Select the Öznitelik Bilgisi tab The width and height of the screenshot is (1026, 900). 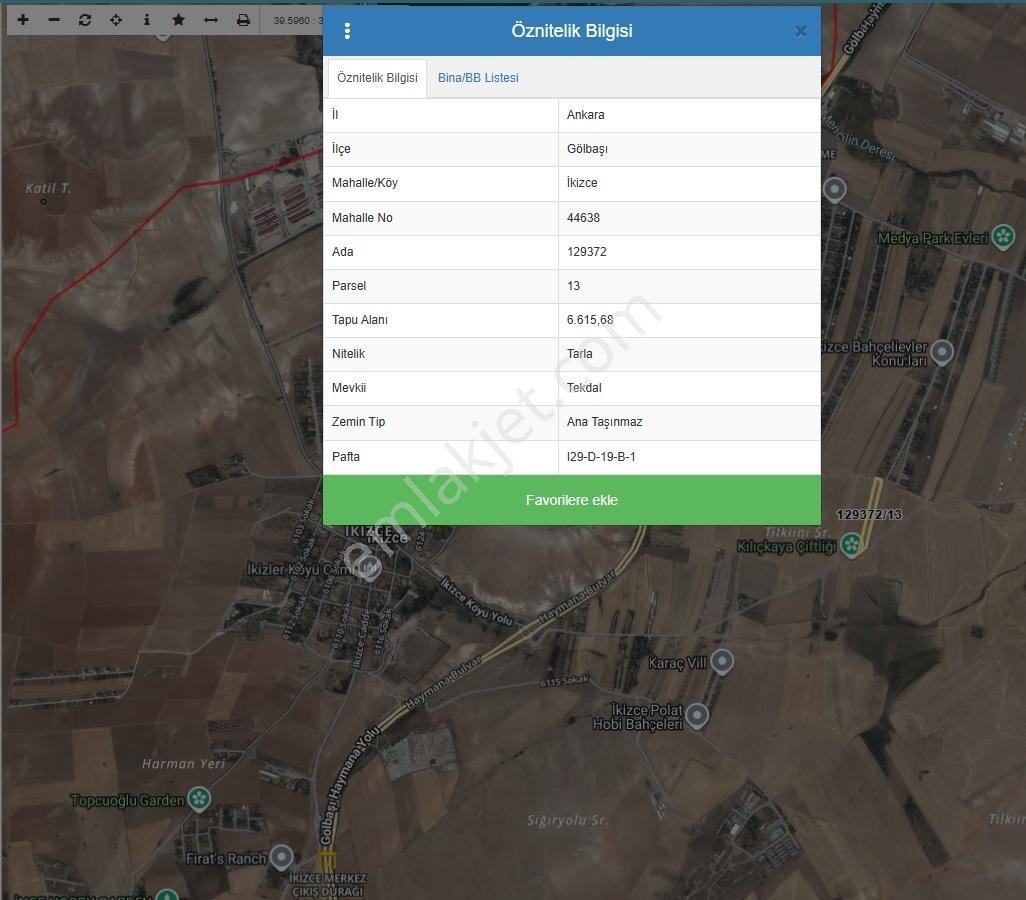[x=378, y=78]
